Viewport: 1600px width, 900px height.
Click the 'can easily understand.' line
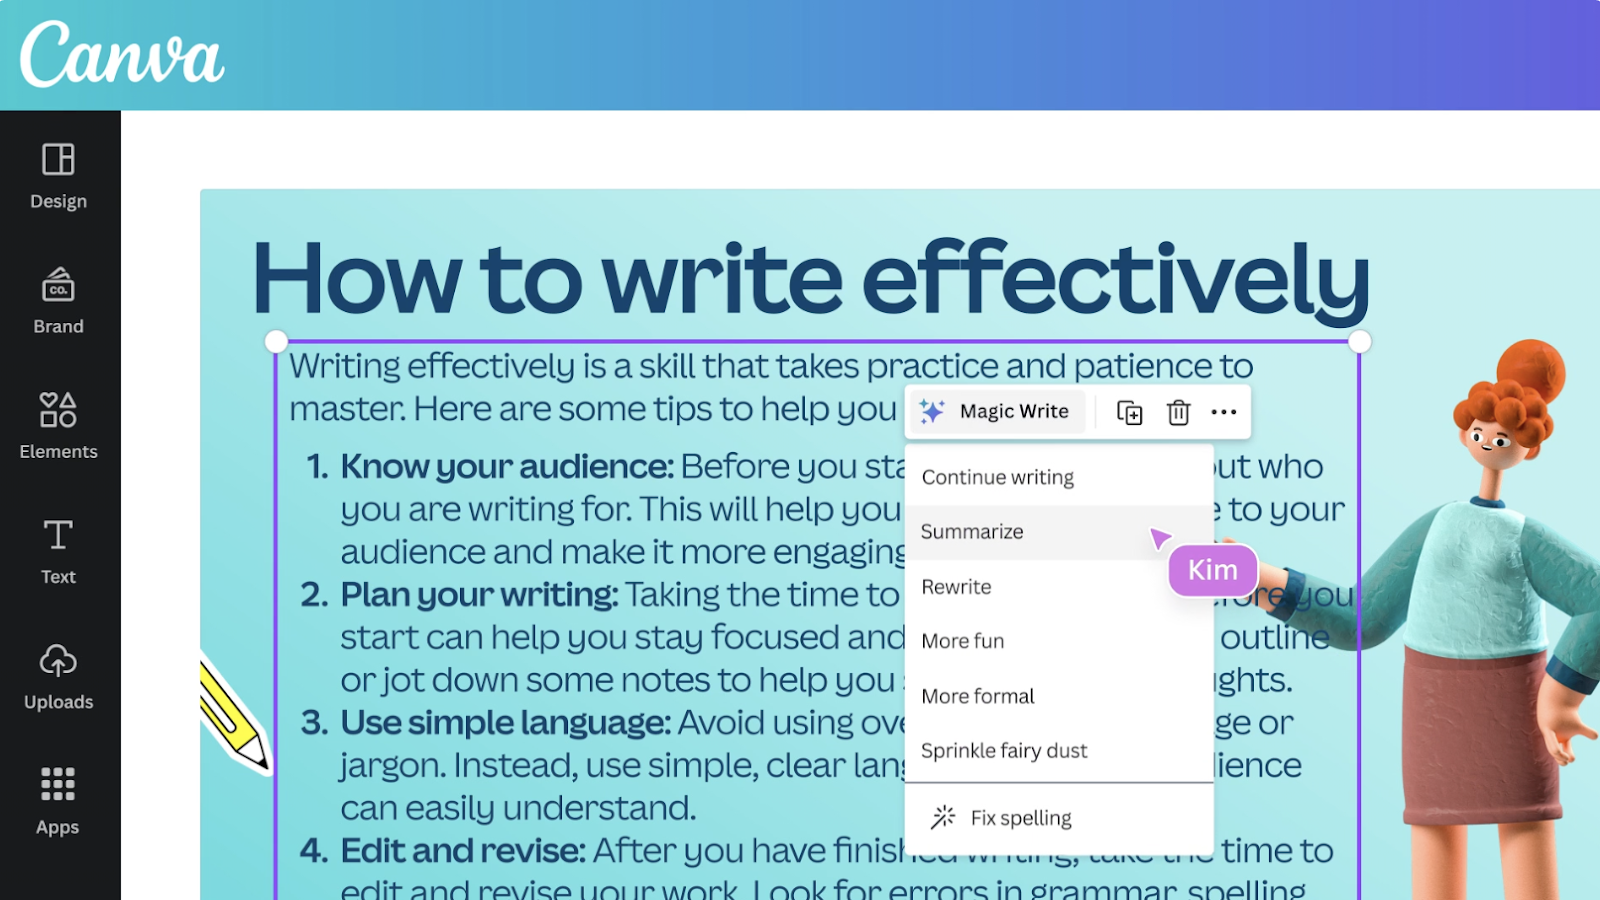(518, 808)
